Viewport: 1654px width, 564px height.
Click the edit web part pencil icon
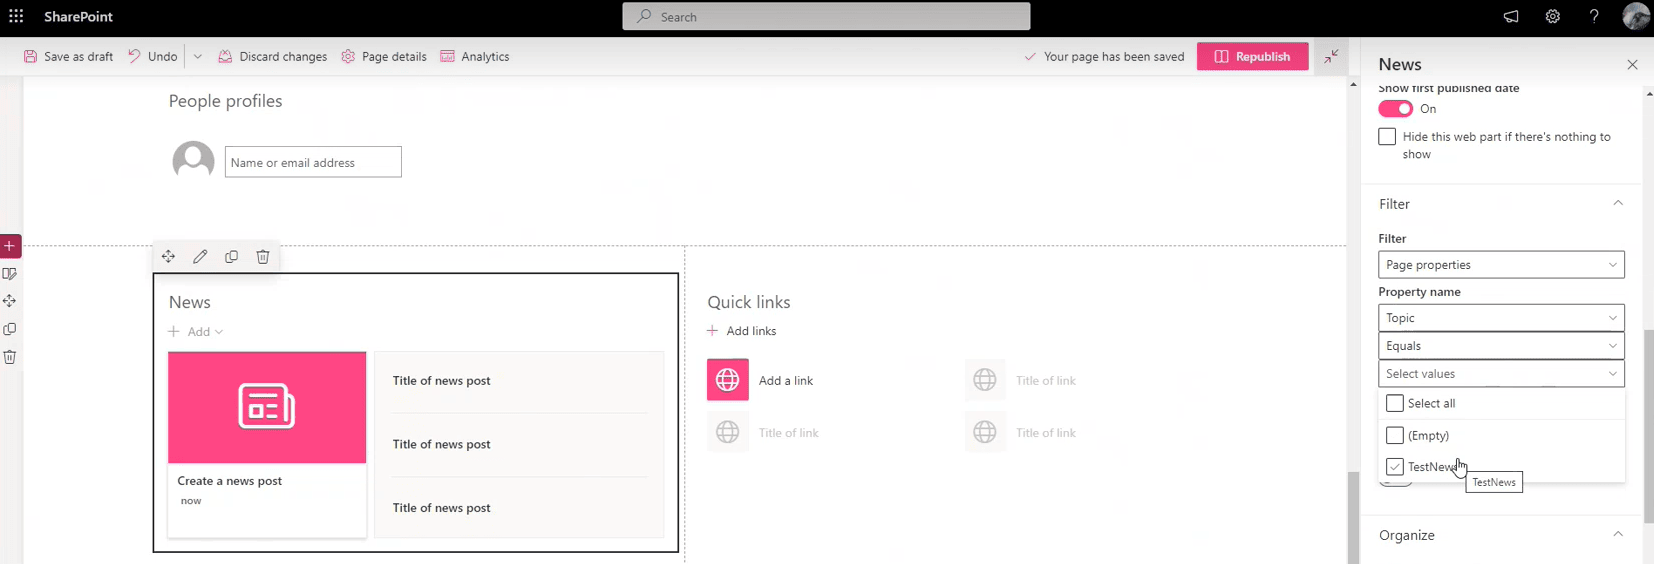tap(200, 257)
